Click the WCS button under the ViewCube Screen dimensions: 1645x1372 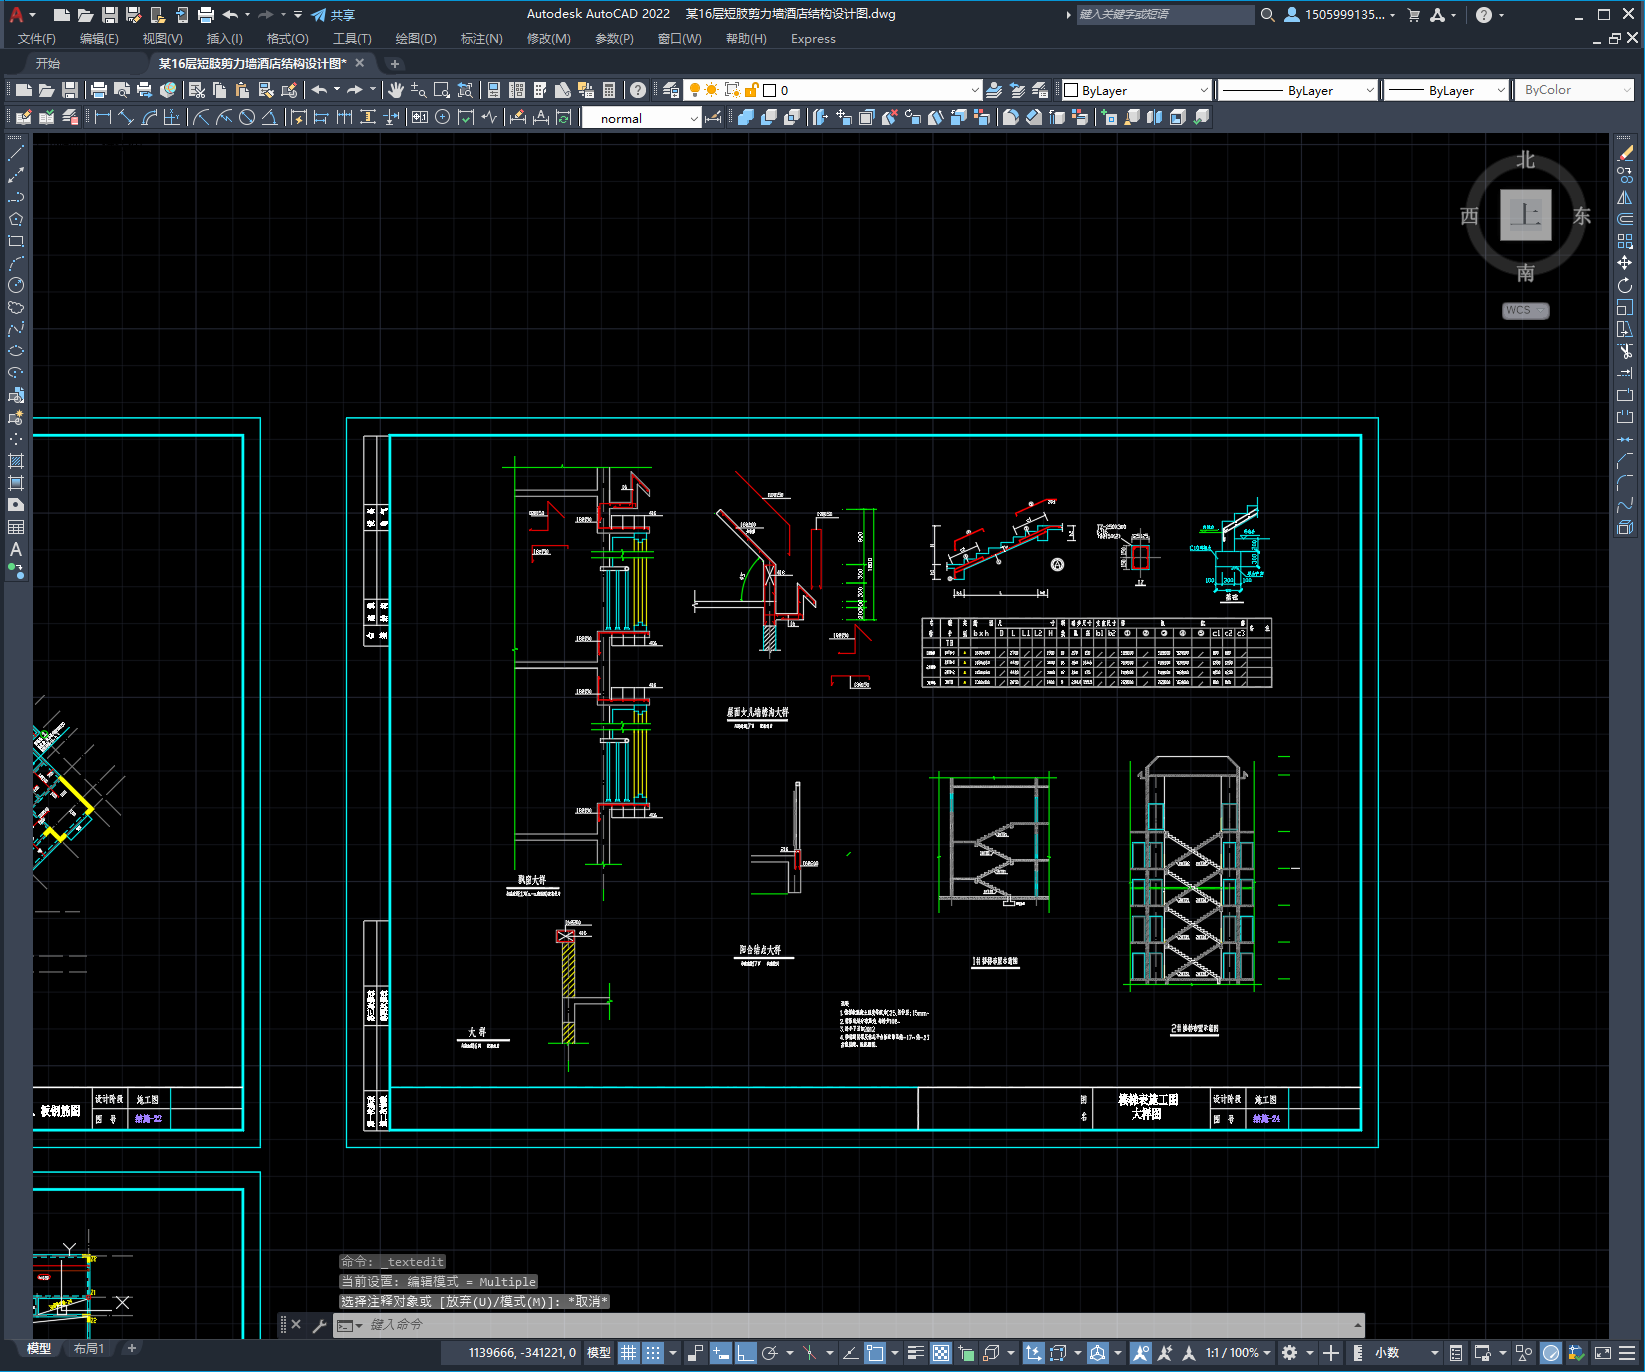tap(1525, 310)
